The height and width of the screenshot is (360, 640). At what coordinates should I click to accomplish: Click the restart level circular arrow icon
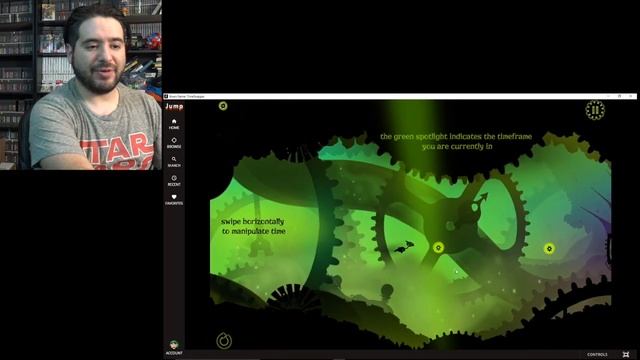point(224,340)
